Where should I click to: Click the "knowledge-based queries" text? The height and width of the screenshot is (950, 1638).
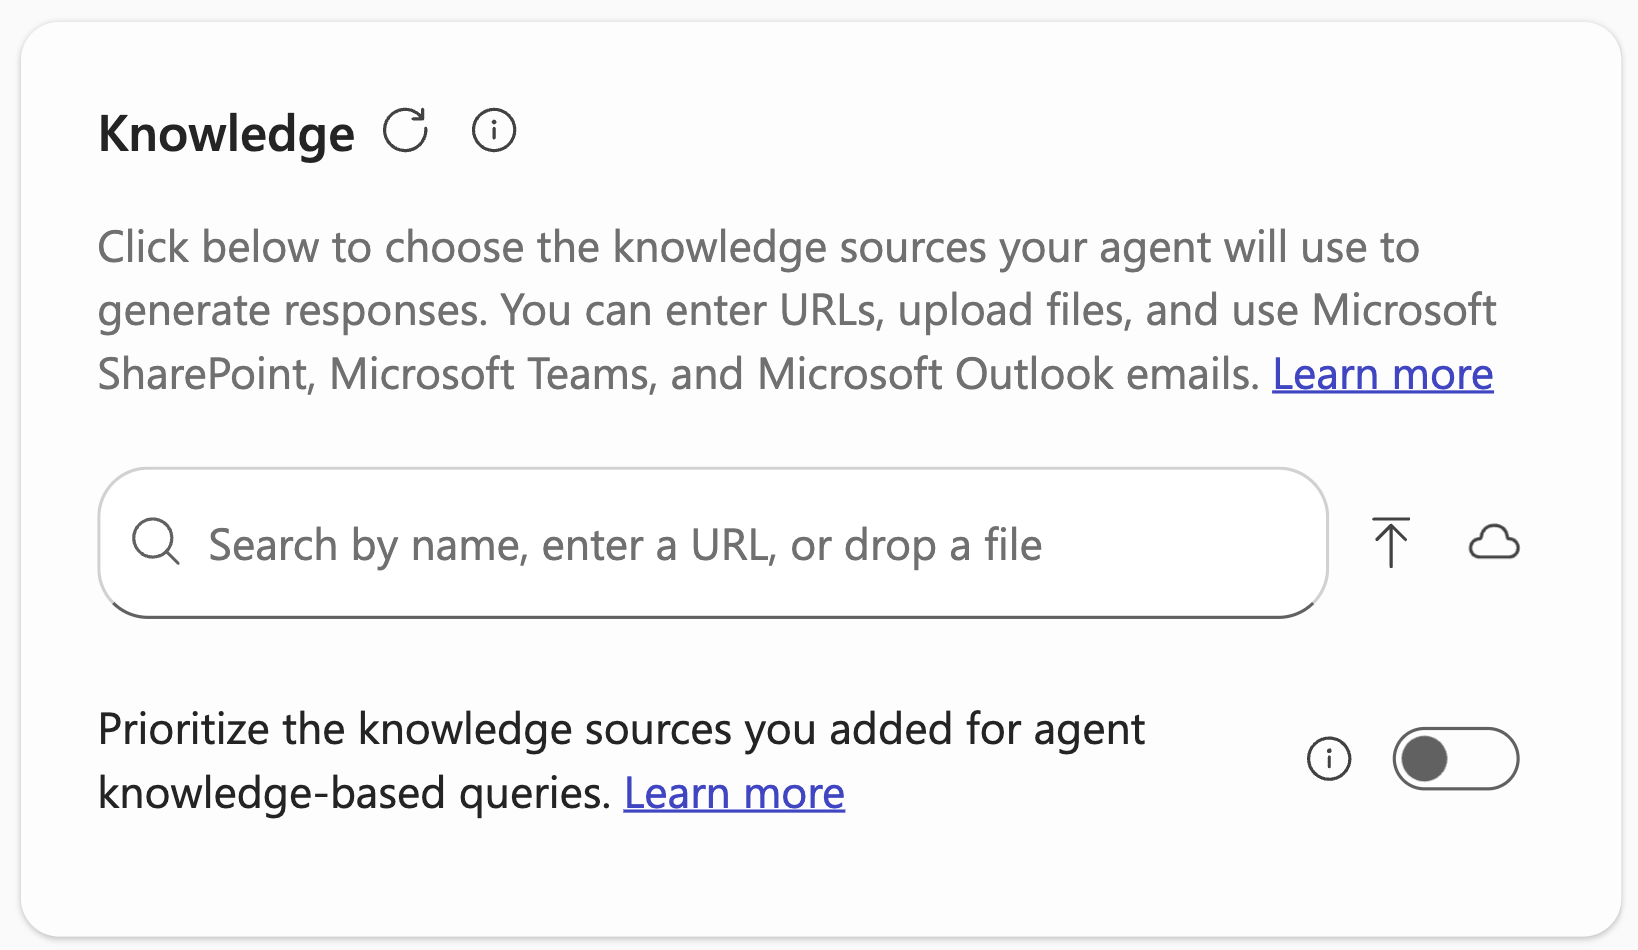[354, 794]
